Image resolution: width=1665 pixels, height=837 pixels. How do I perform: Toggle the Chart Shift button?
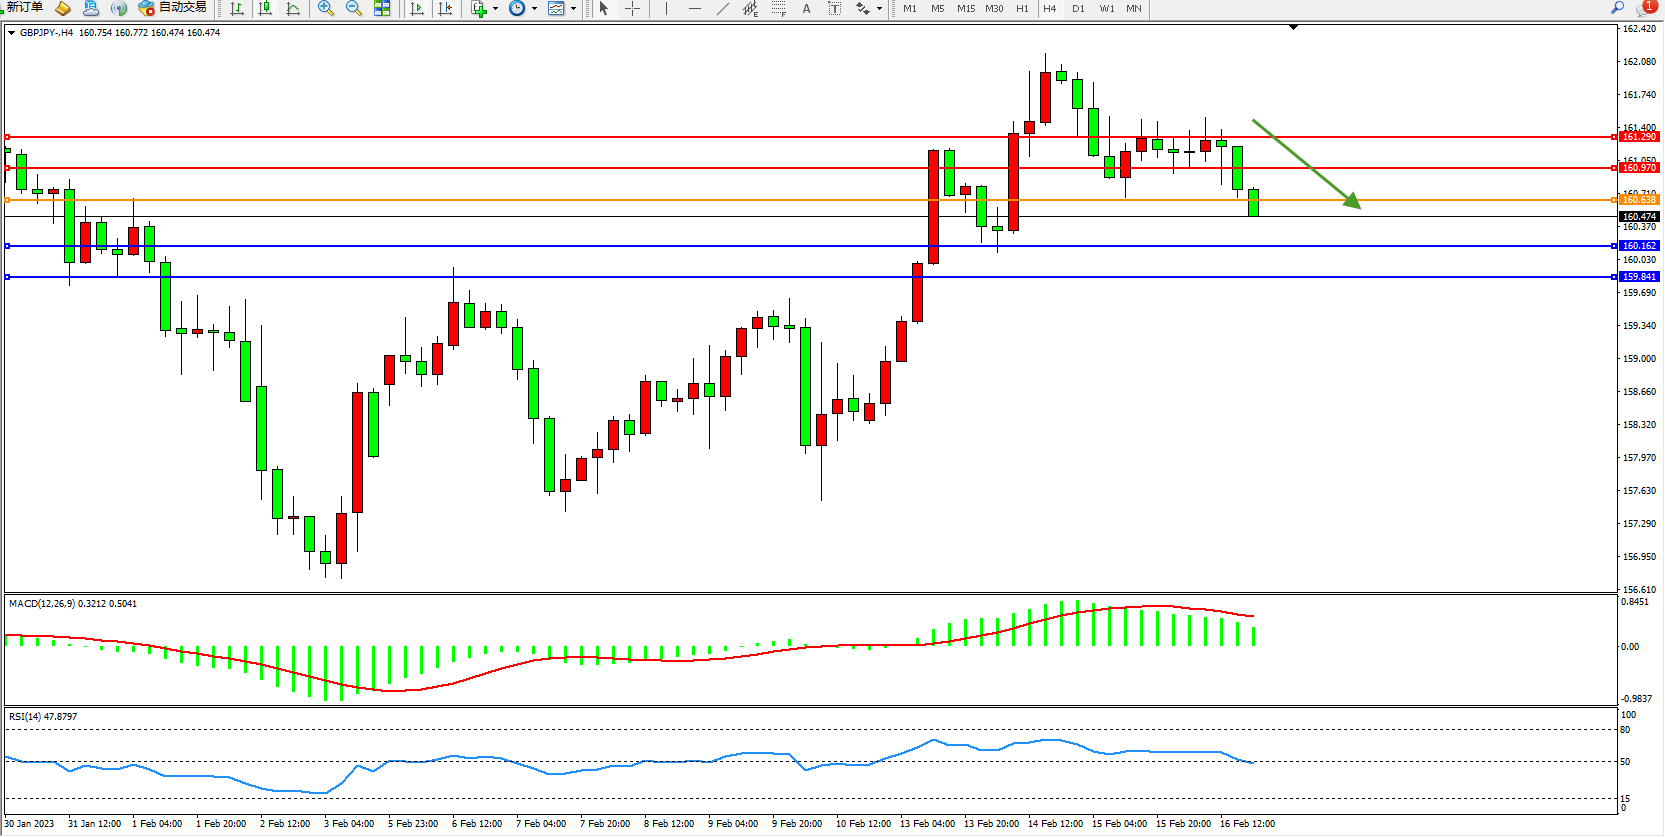click(445, 9)
